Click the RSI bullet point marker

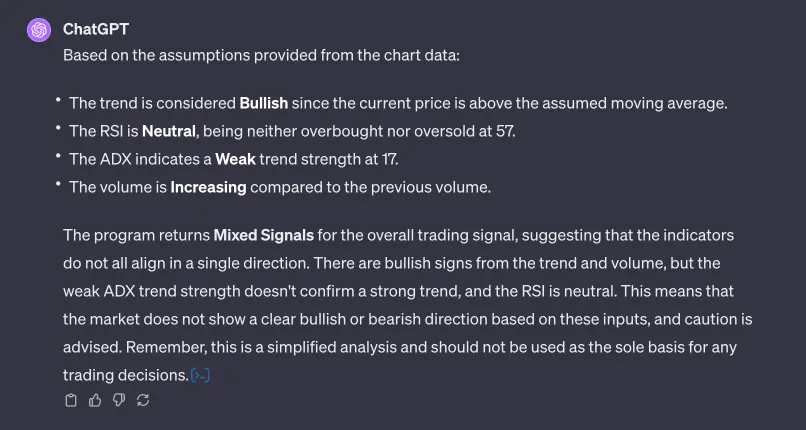click(58, 129)
